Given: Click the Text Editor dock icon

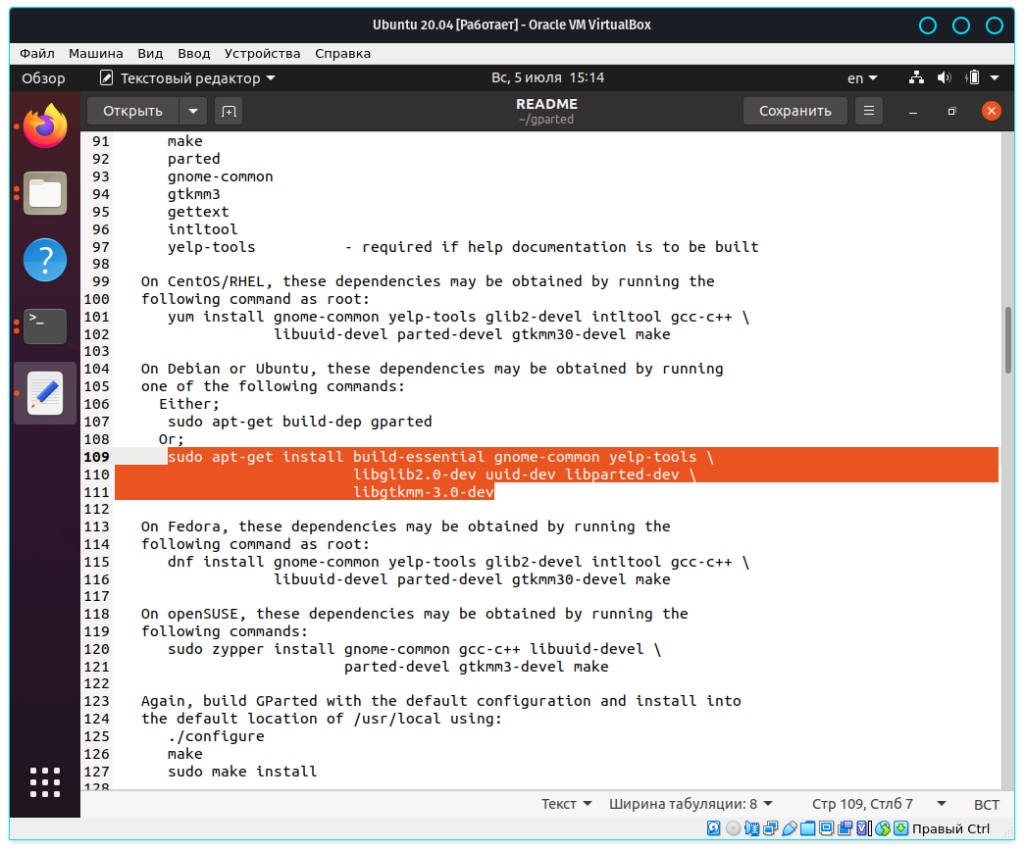Looking at the screenshot, I should click(x=45, y=393).
